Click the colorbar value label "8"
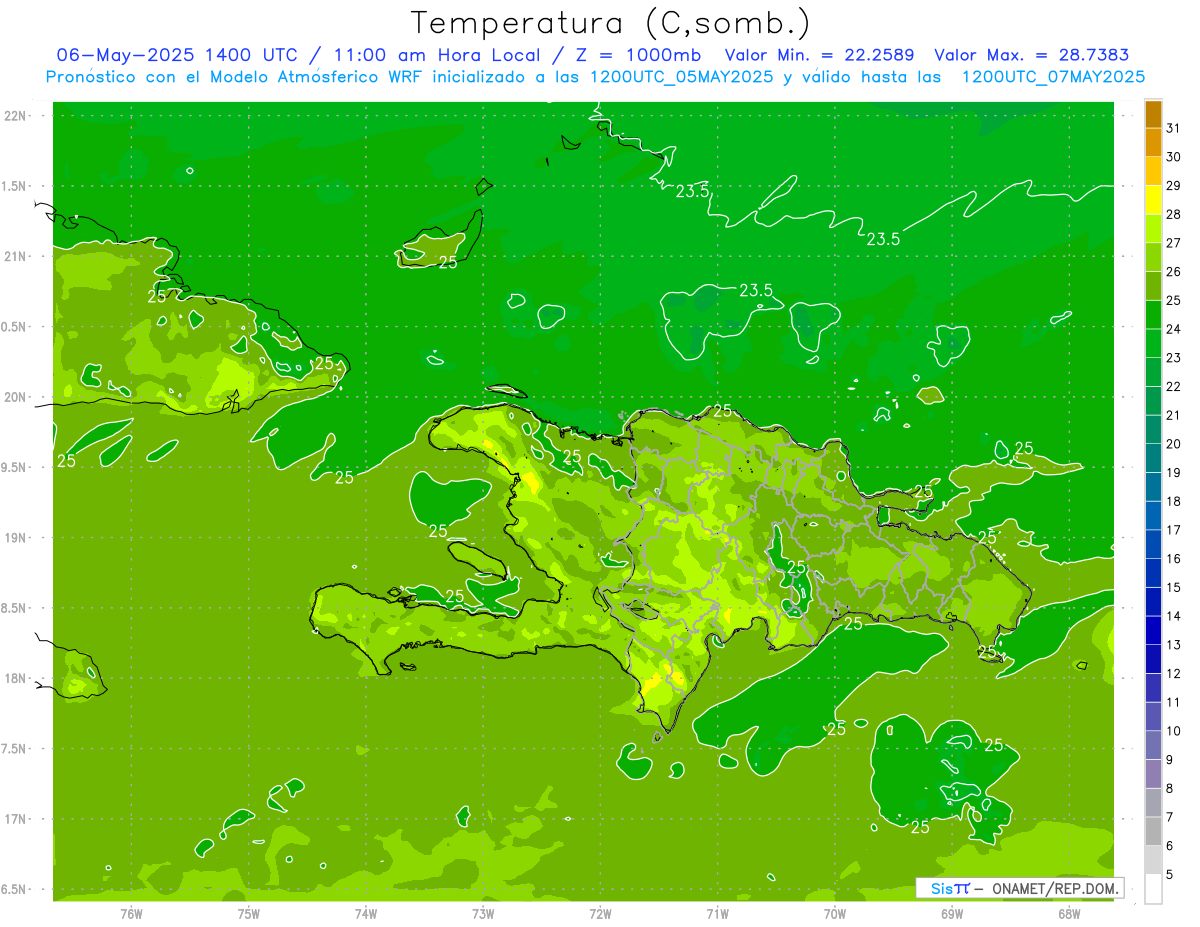Viewport: 1200px width, 927px height. point(1170,789)
